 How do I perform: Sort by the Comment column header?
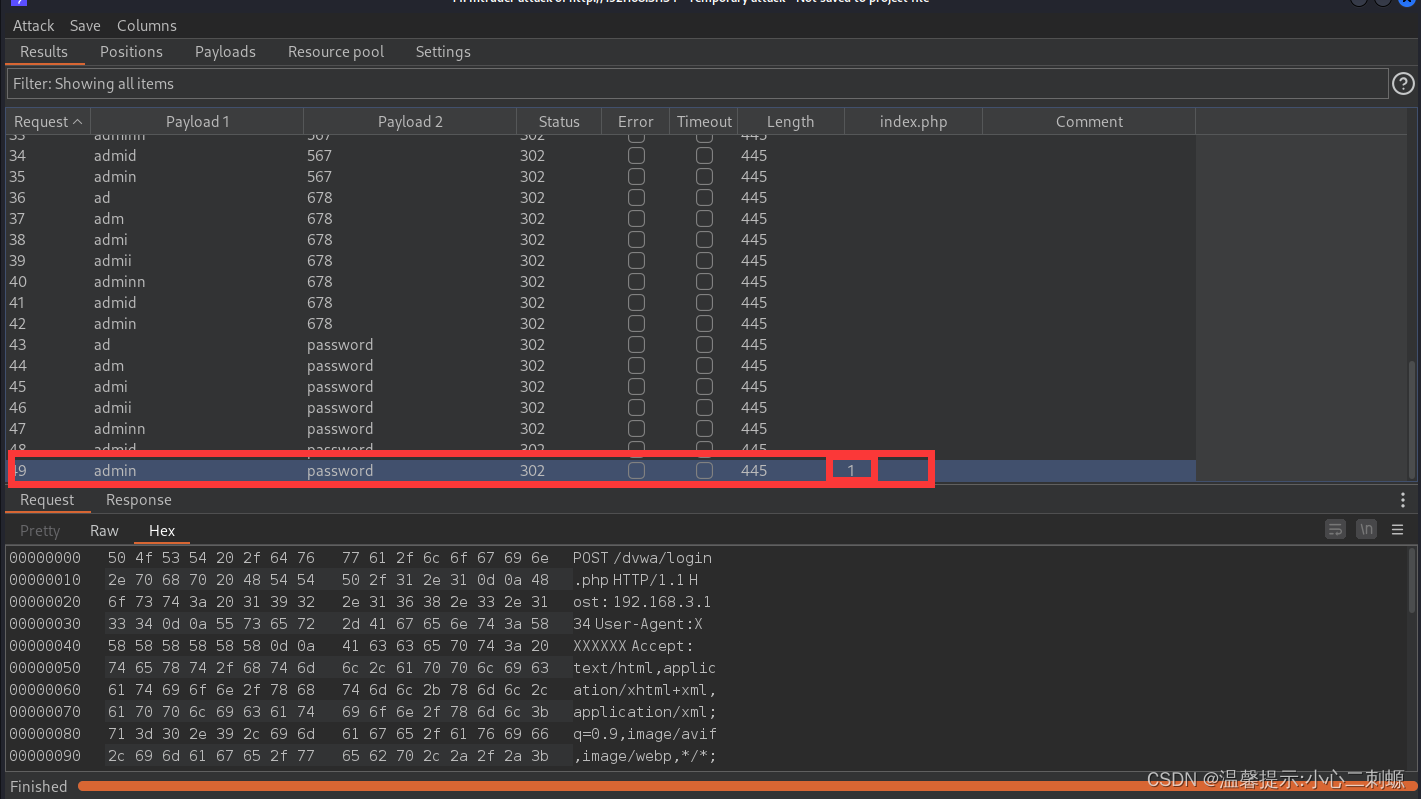(1089, 122)
